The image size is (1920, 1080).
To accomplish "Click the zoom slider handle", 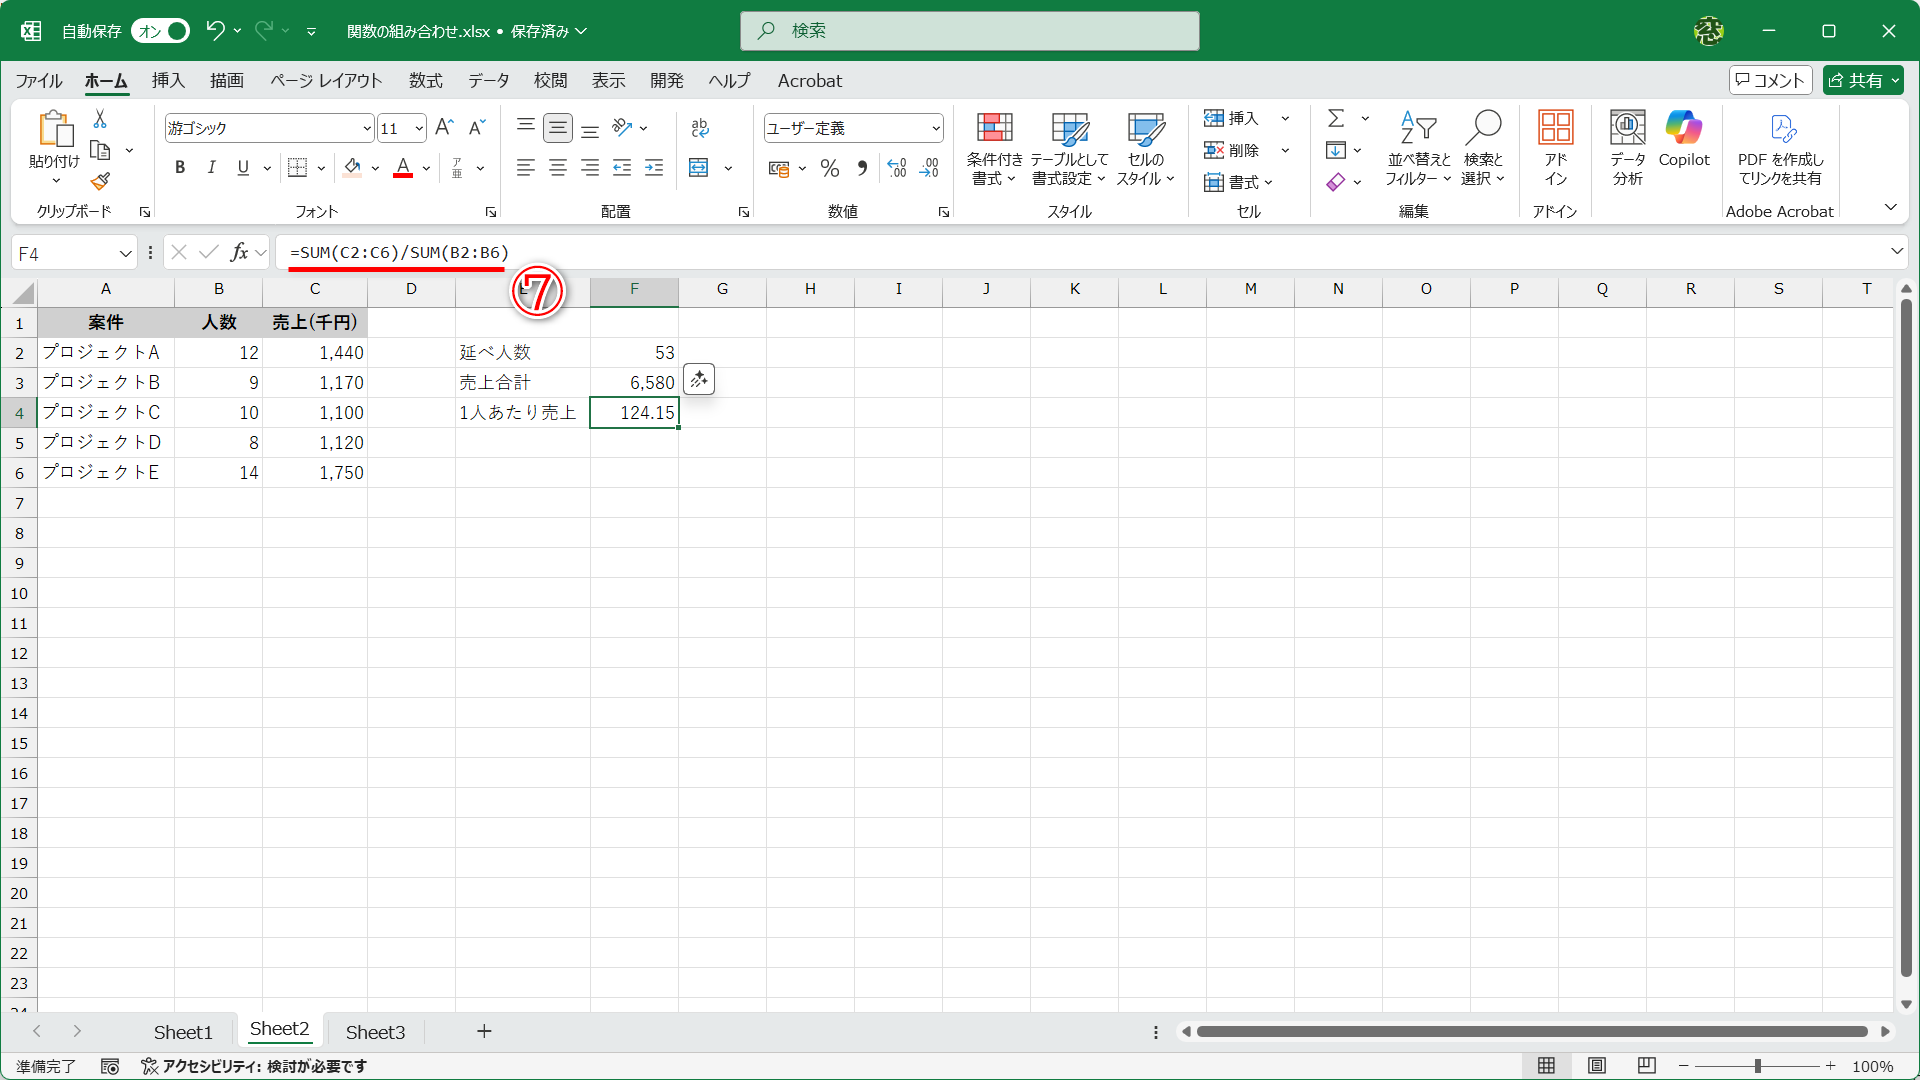I will pos(1757,1067).
